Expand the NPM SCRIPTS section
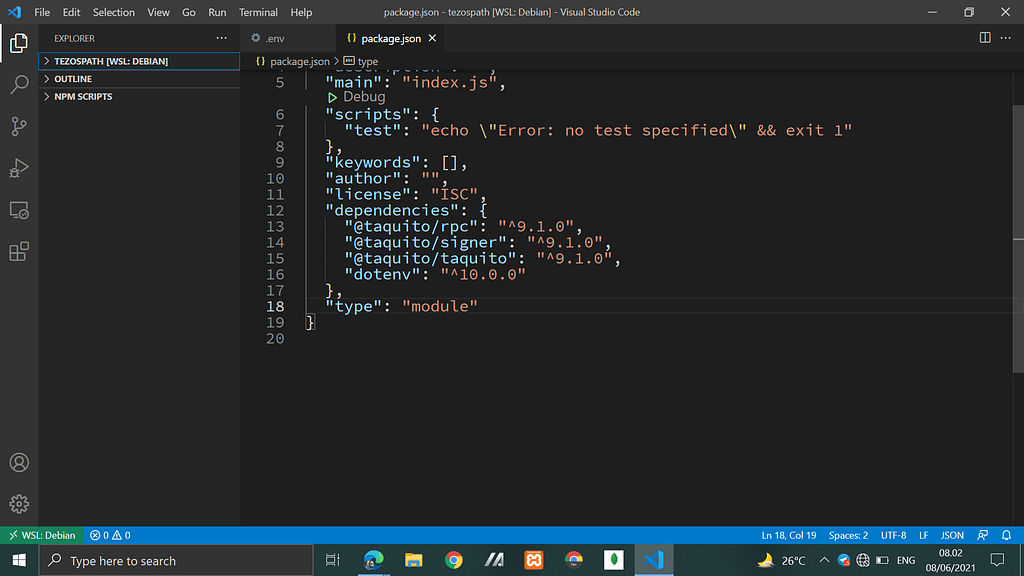Viewport: 1024px width, 576px height. click(139, 97)
